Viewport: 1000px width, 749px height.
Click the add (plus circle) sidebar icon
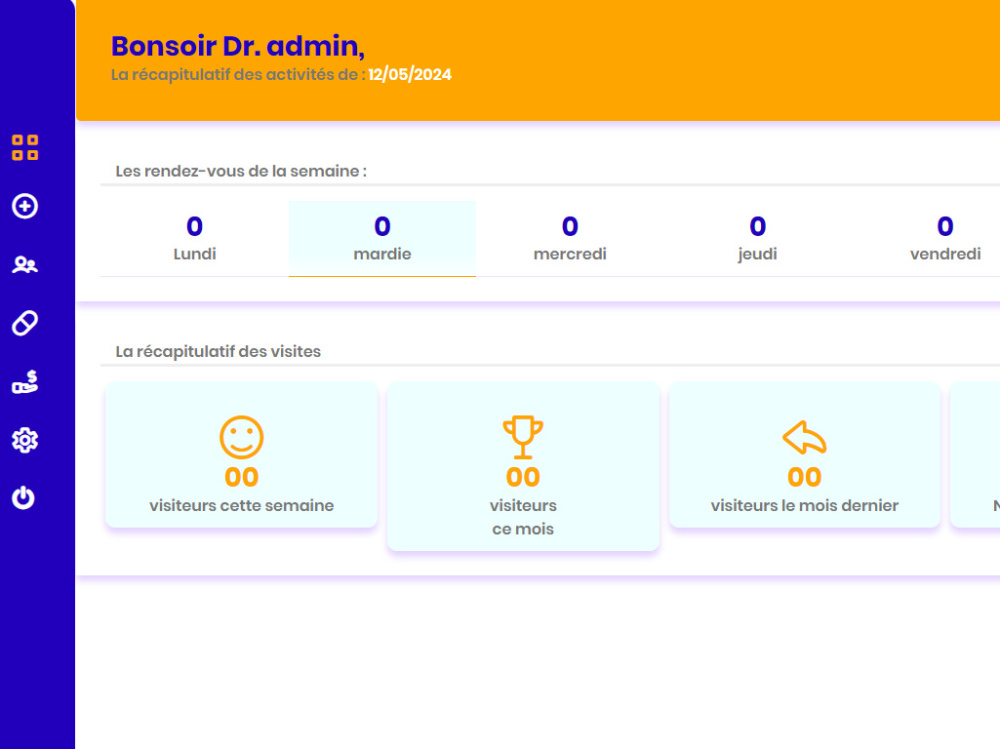point(25,206)
